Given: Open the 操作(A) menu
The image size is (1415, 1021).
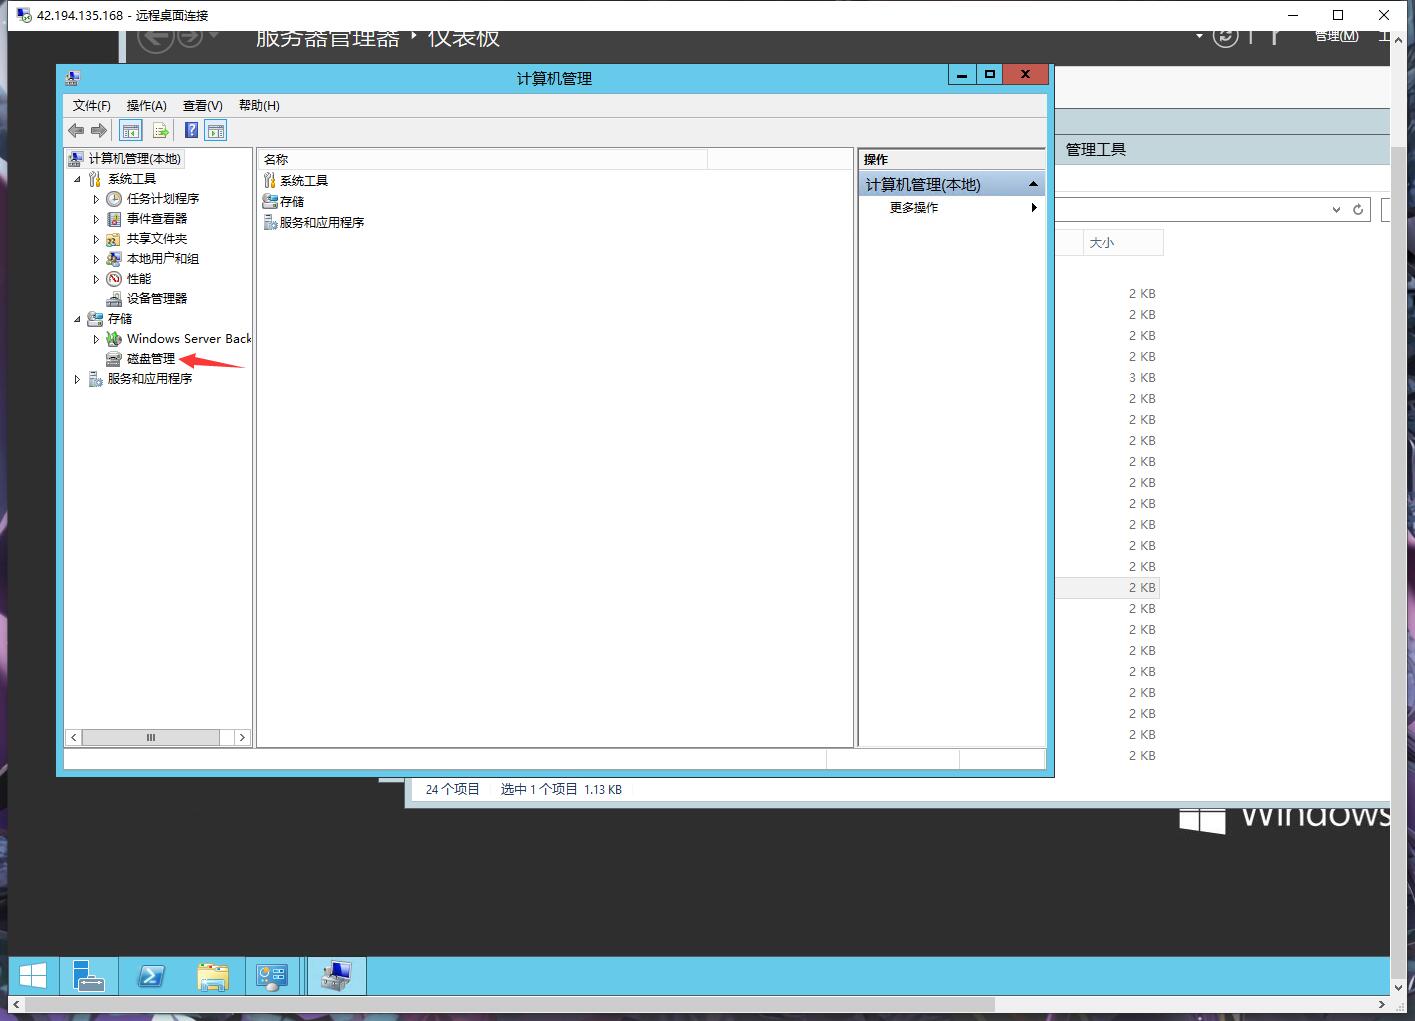Looking at the screenshot, I should (x=146, y=105).
